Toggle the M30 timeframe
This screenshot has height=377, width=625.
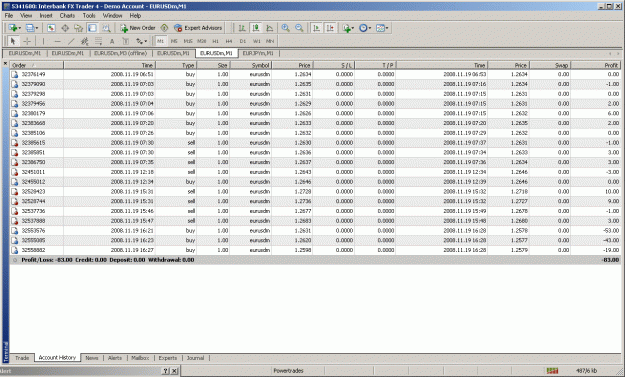[x=202, y=41]
